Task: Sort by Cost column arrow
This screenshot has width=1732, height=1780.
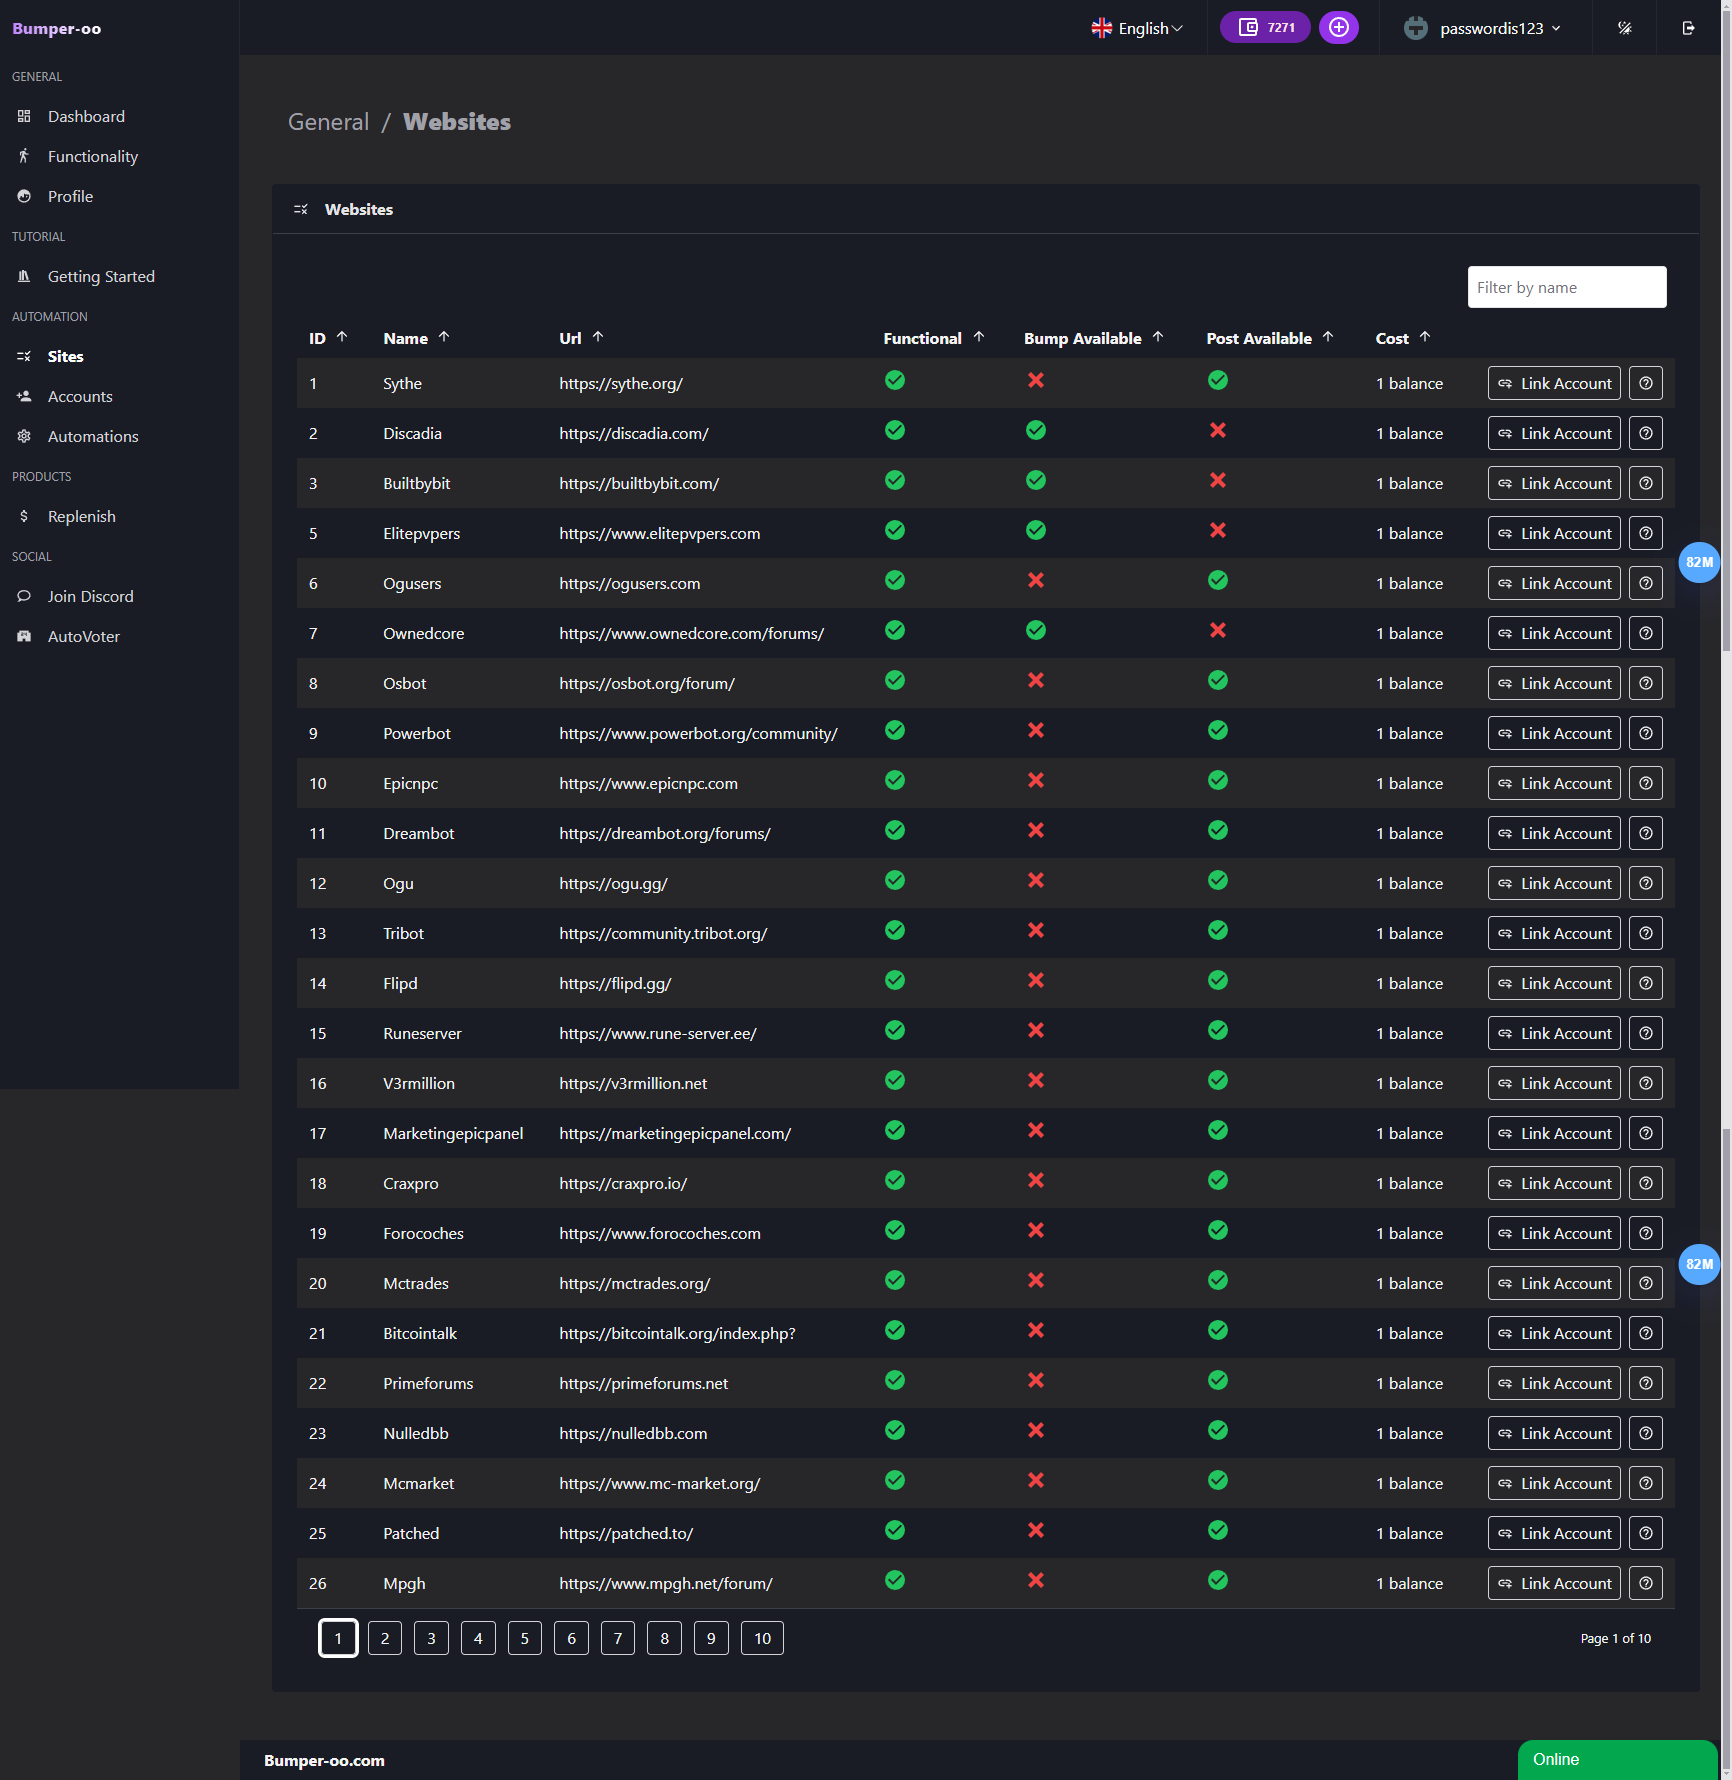Action: point(1425,337)
